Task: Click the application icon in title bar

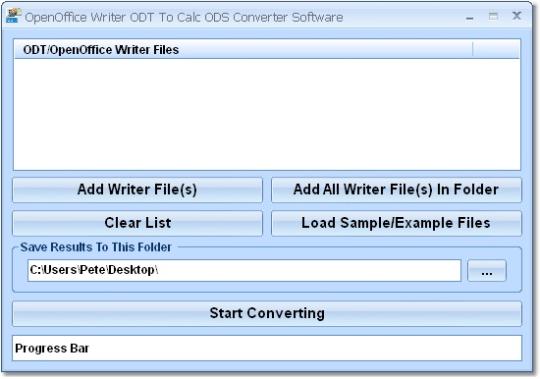Action: (13, 16)
